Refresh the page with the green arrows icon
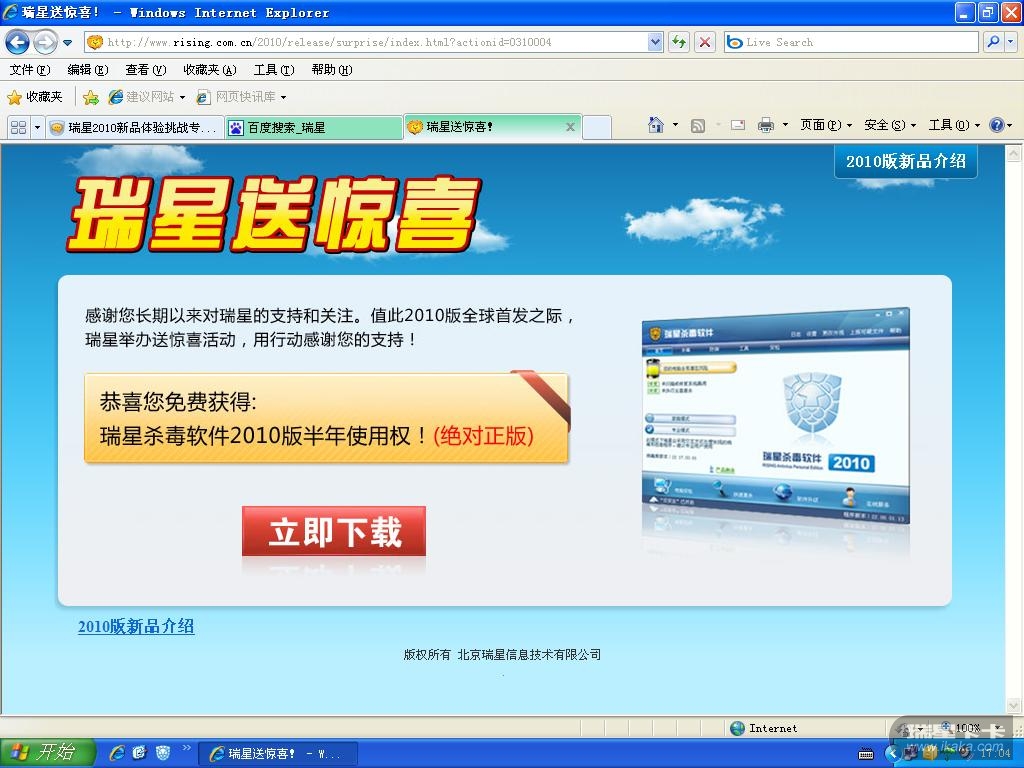The width and height of the screenshot is (1024, 768). tap(680, 42)
